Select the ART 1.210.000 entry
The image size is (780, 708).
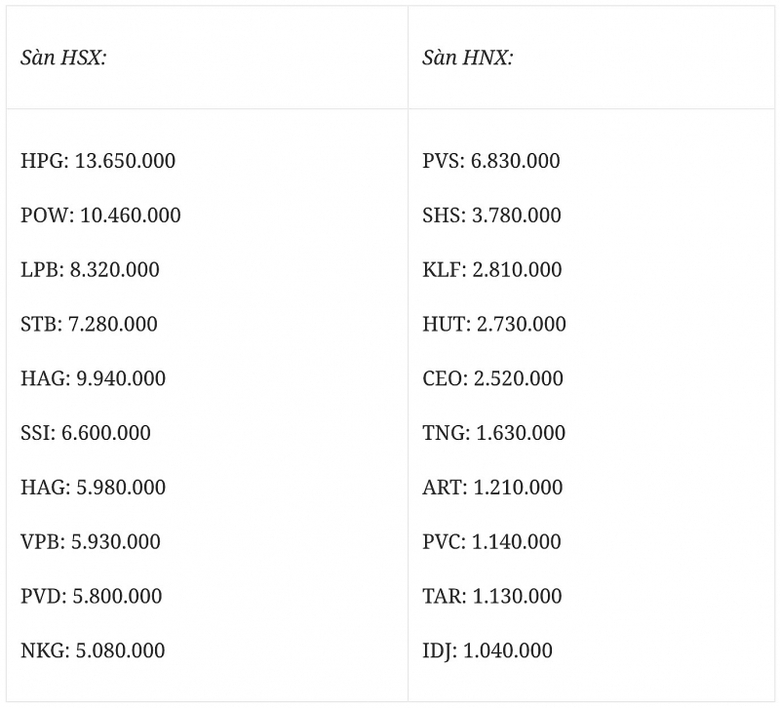(x=492, y=488)
